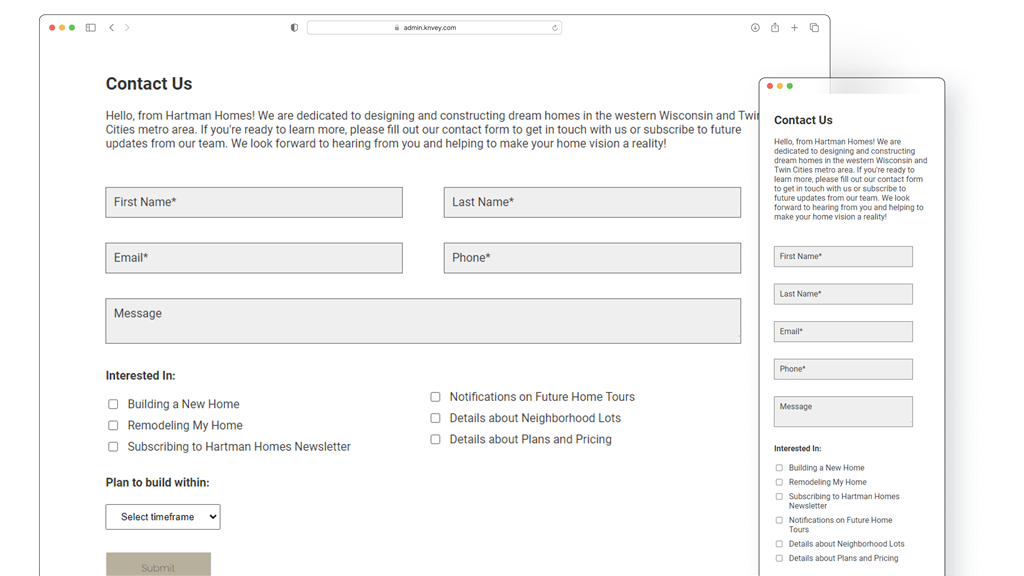Click Message box in small preview window
Screen dimensions: 1024x576
(843, 411)
